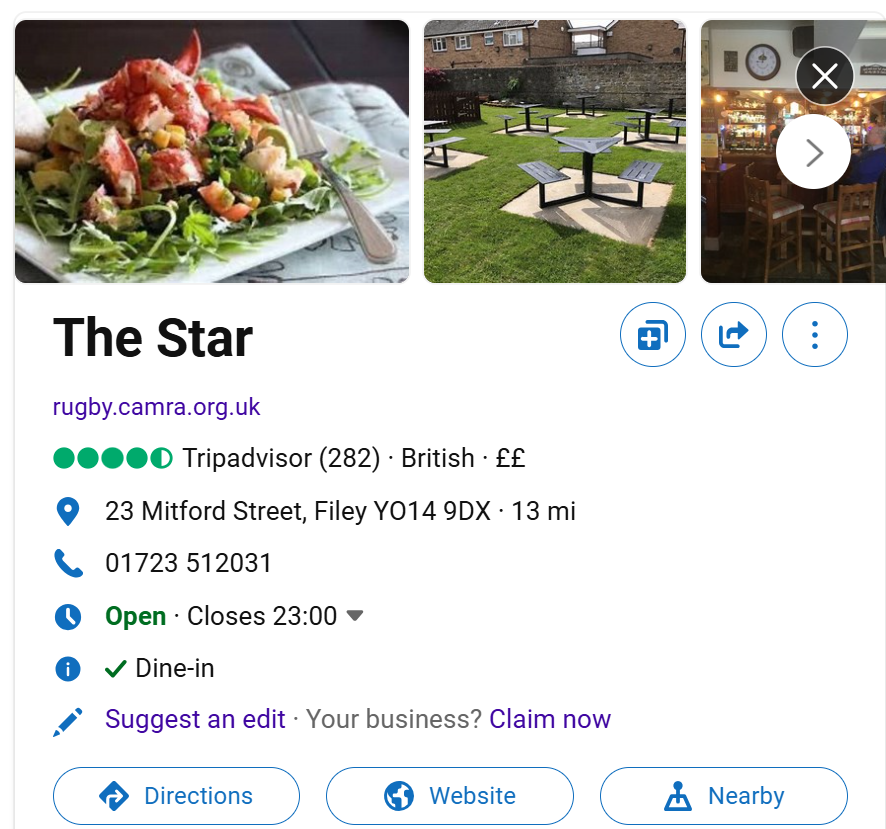Viewport: 886px width, 829px height.
Task: Click the Tripadvisor rating bubbles
Action: [x=112, y=459]
